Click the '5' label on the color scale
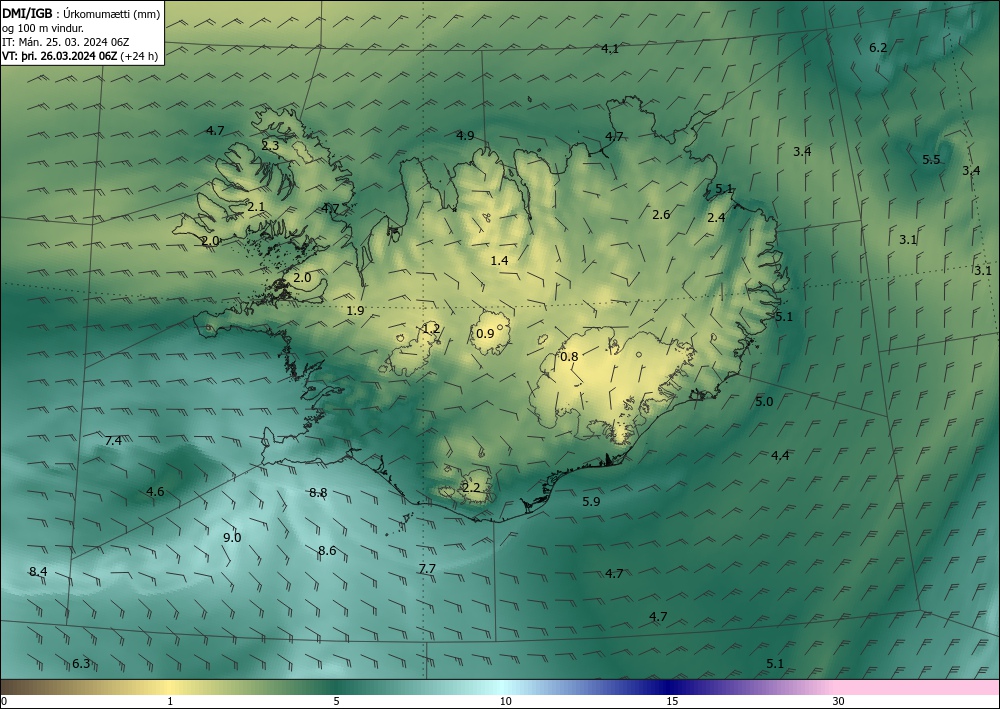The height and width of the screenshot is (709, 1000). pos(336,701)
